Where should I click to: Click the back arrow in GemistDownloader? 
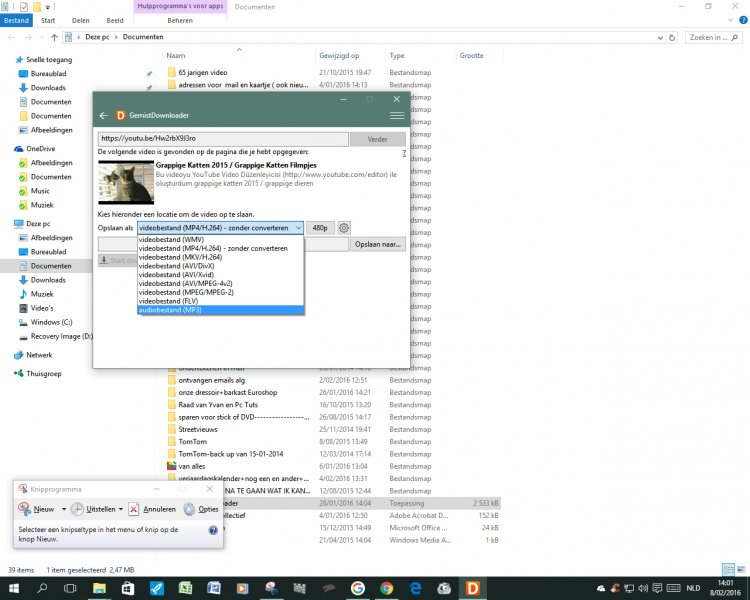point(103,115)
